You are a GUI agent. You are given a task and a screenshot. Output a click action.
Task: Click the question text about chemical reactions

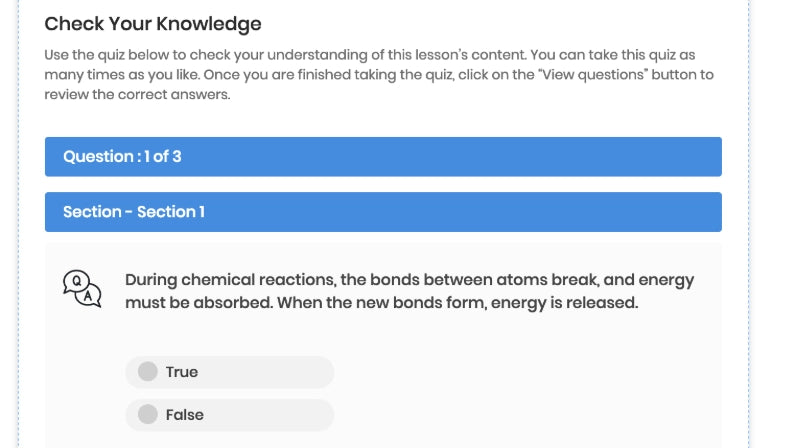click(409, 291)
